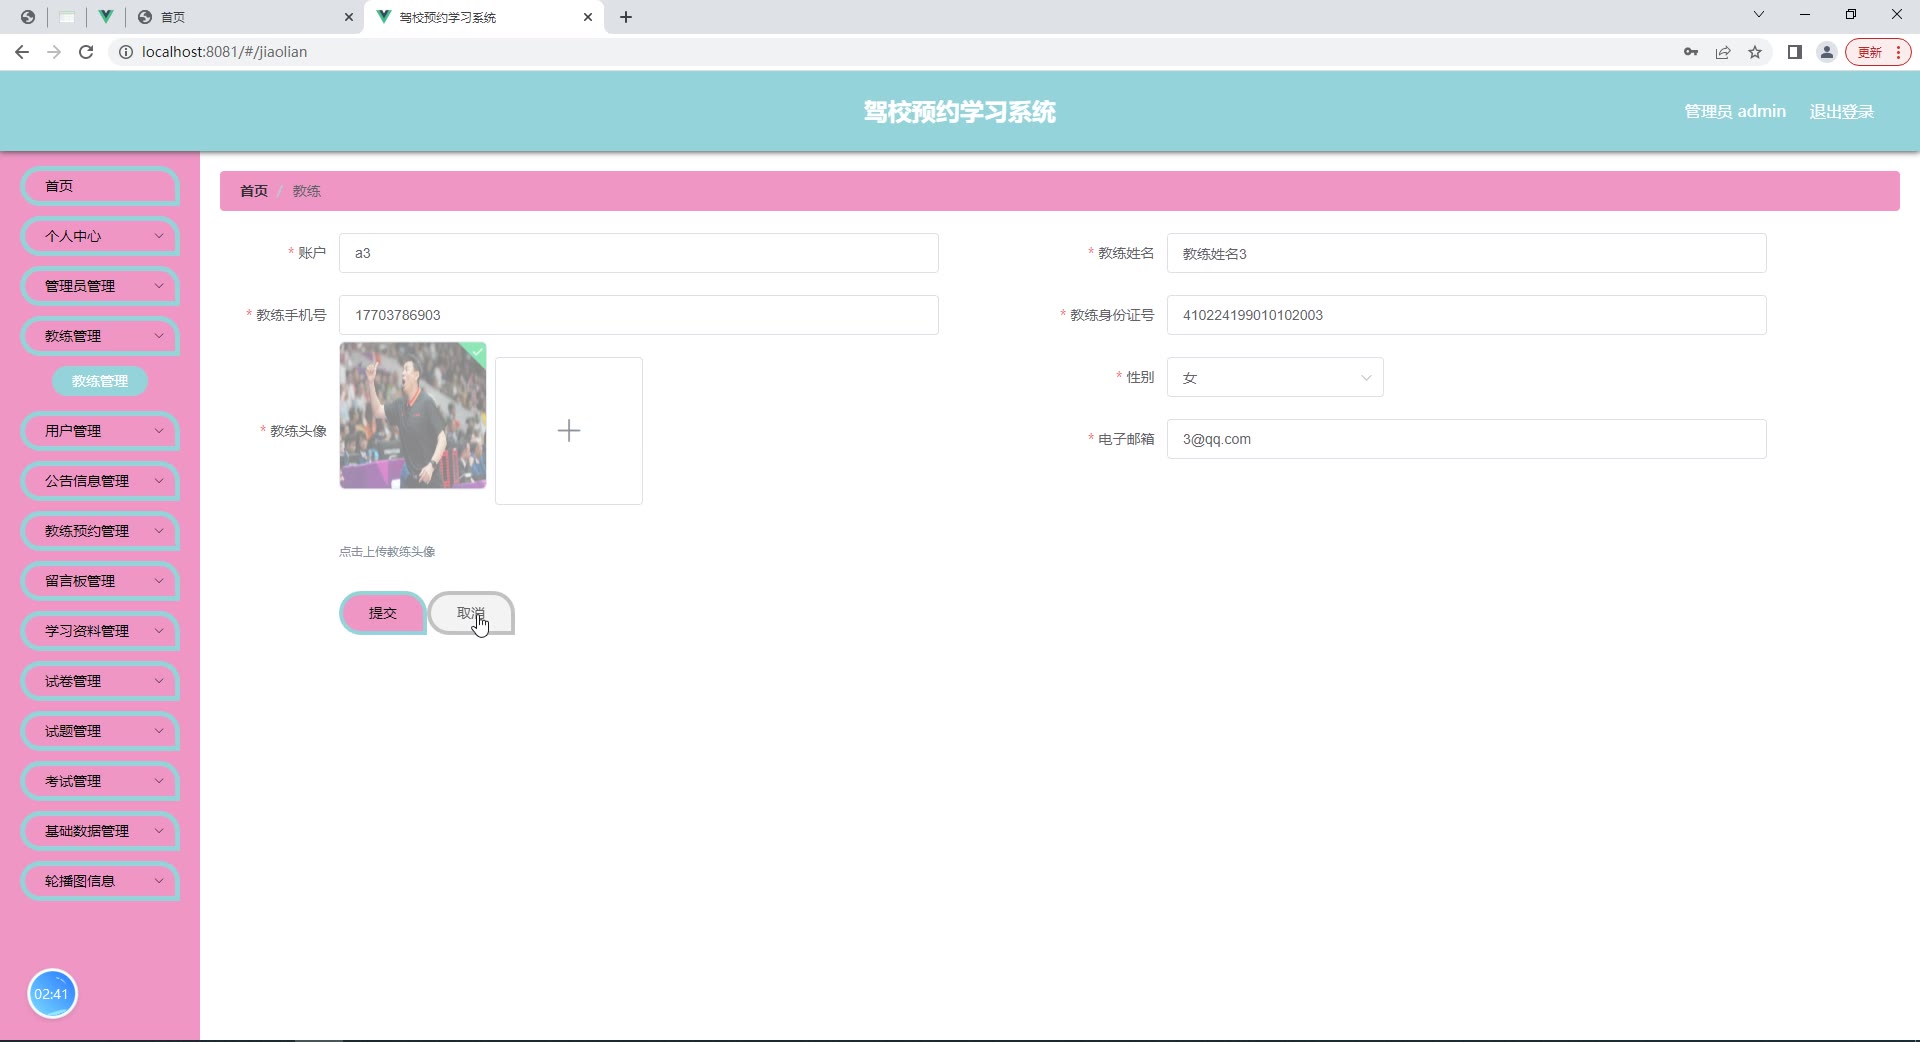Open saved passwords key icon
Screen dimensions: 1920x1042
pyautogui.click(x=1691, y=52)
